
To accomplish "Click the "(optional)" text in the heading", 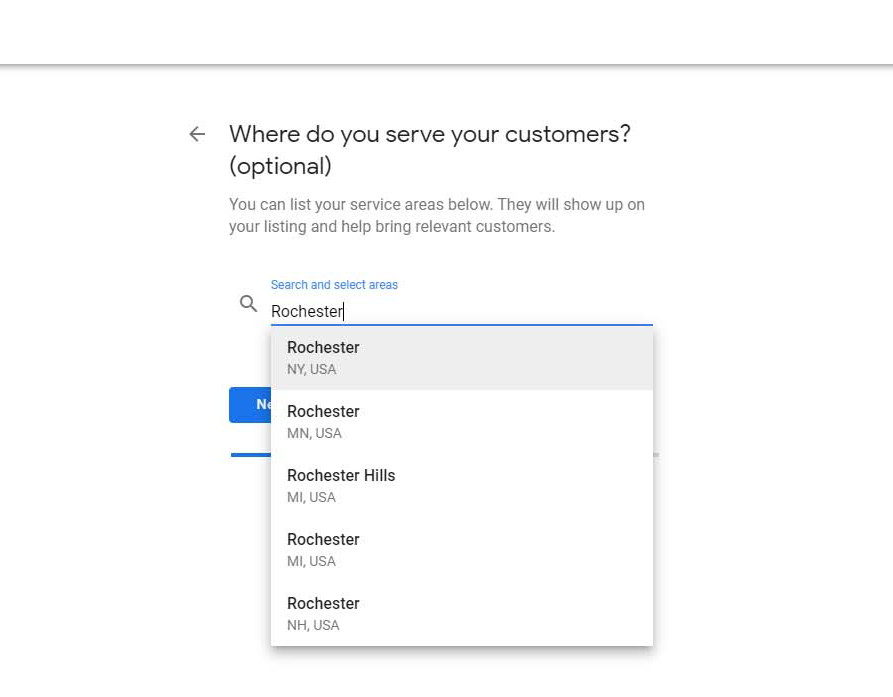I will click(x=280, y=166).
